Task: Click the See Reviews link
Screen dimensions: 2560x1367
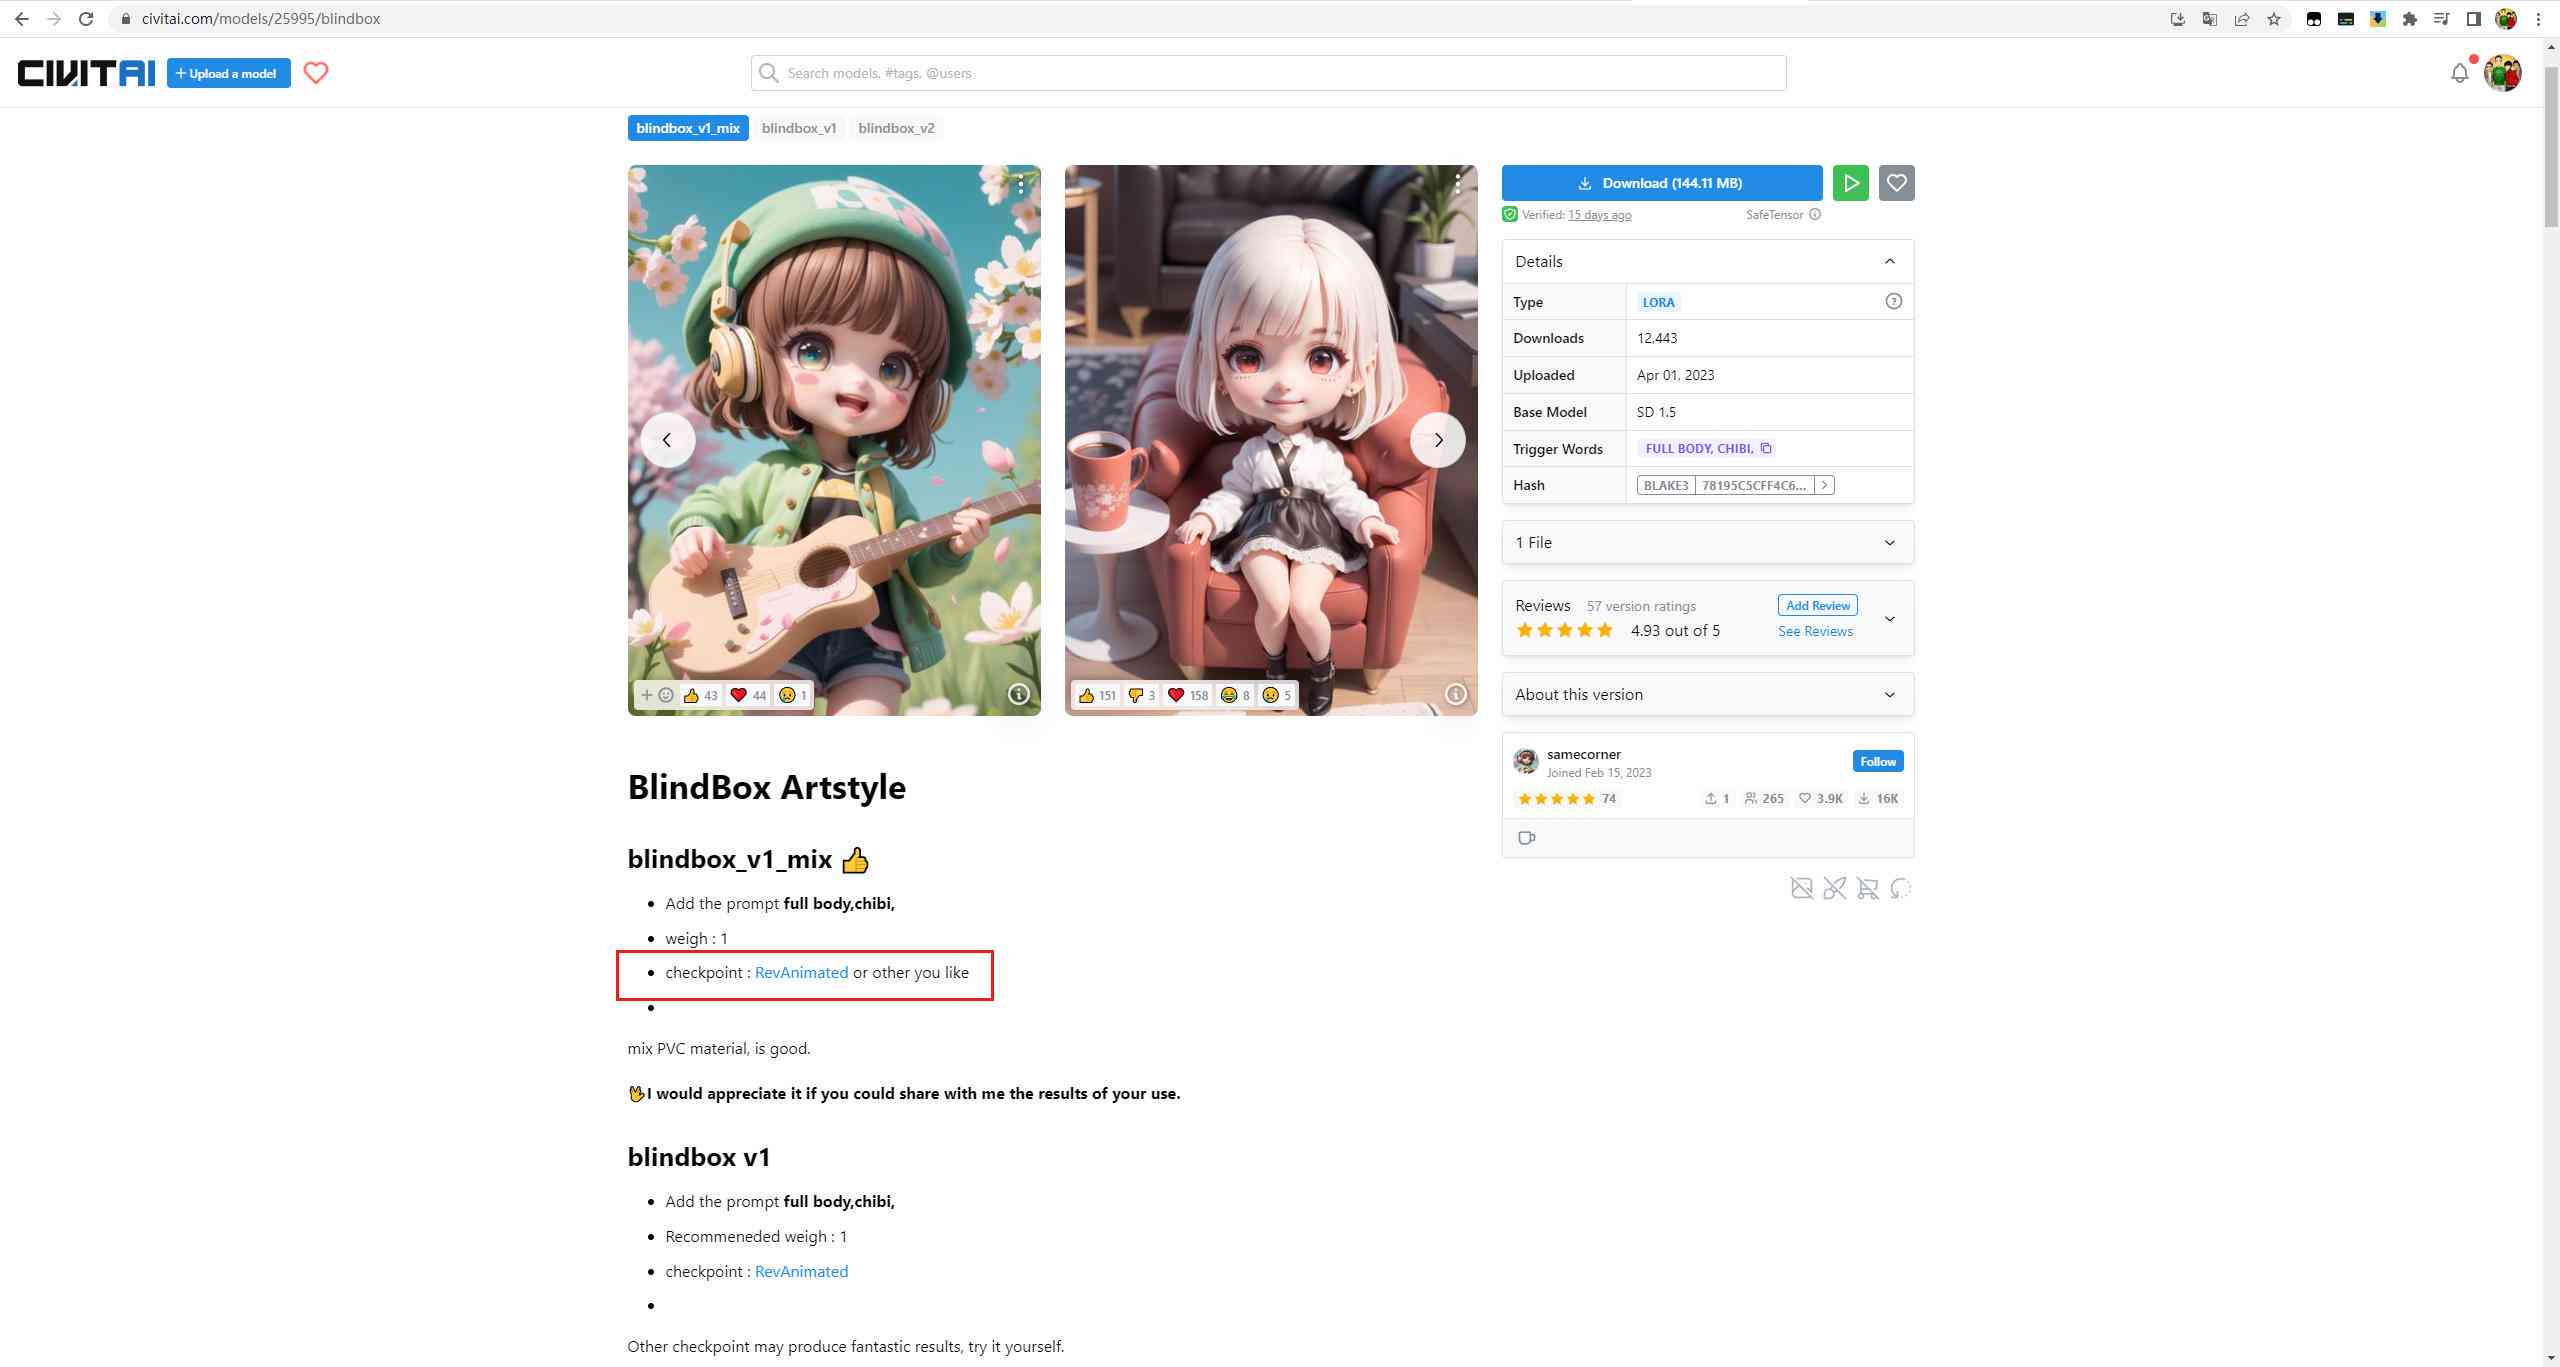Action: (x=1815, y=630)
